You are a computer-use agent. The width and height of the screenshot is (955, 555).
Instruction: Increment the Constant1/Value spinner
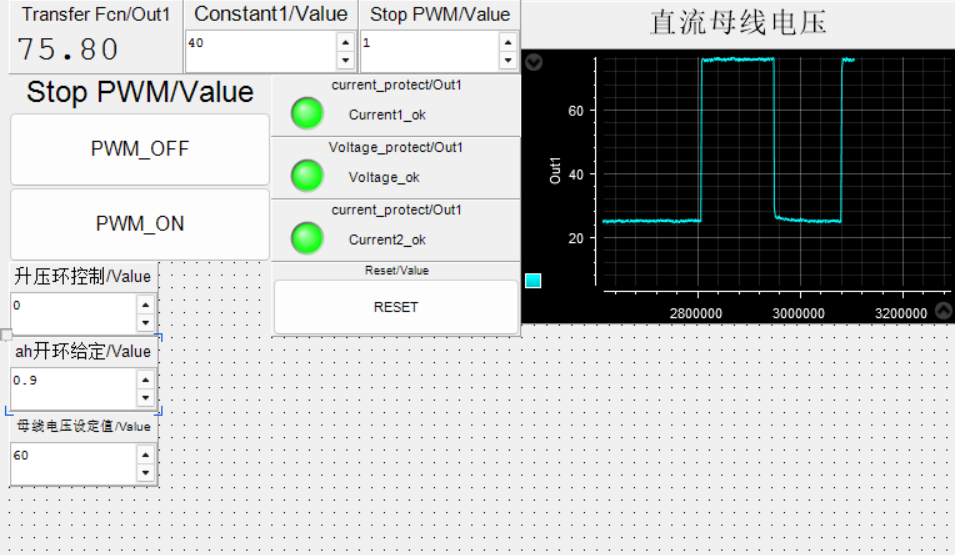(x=345, y=42)
